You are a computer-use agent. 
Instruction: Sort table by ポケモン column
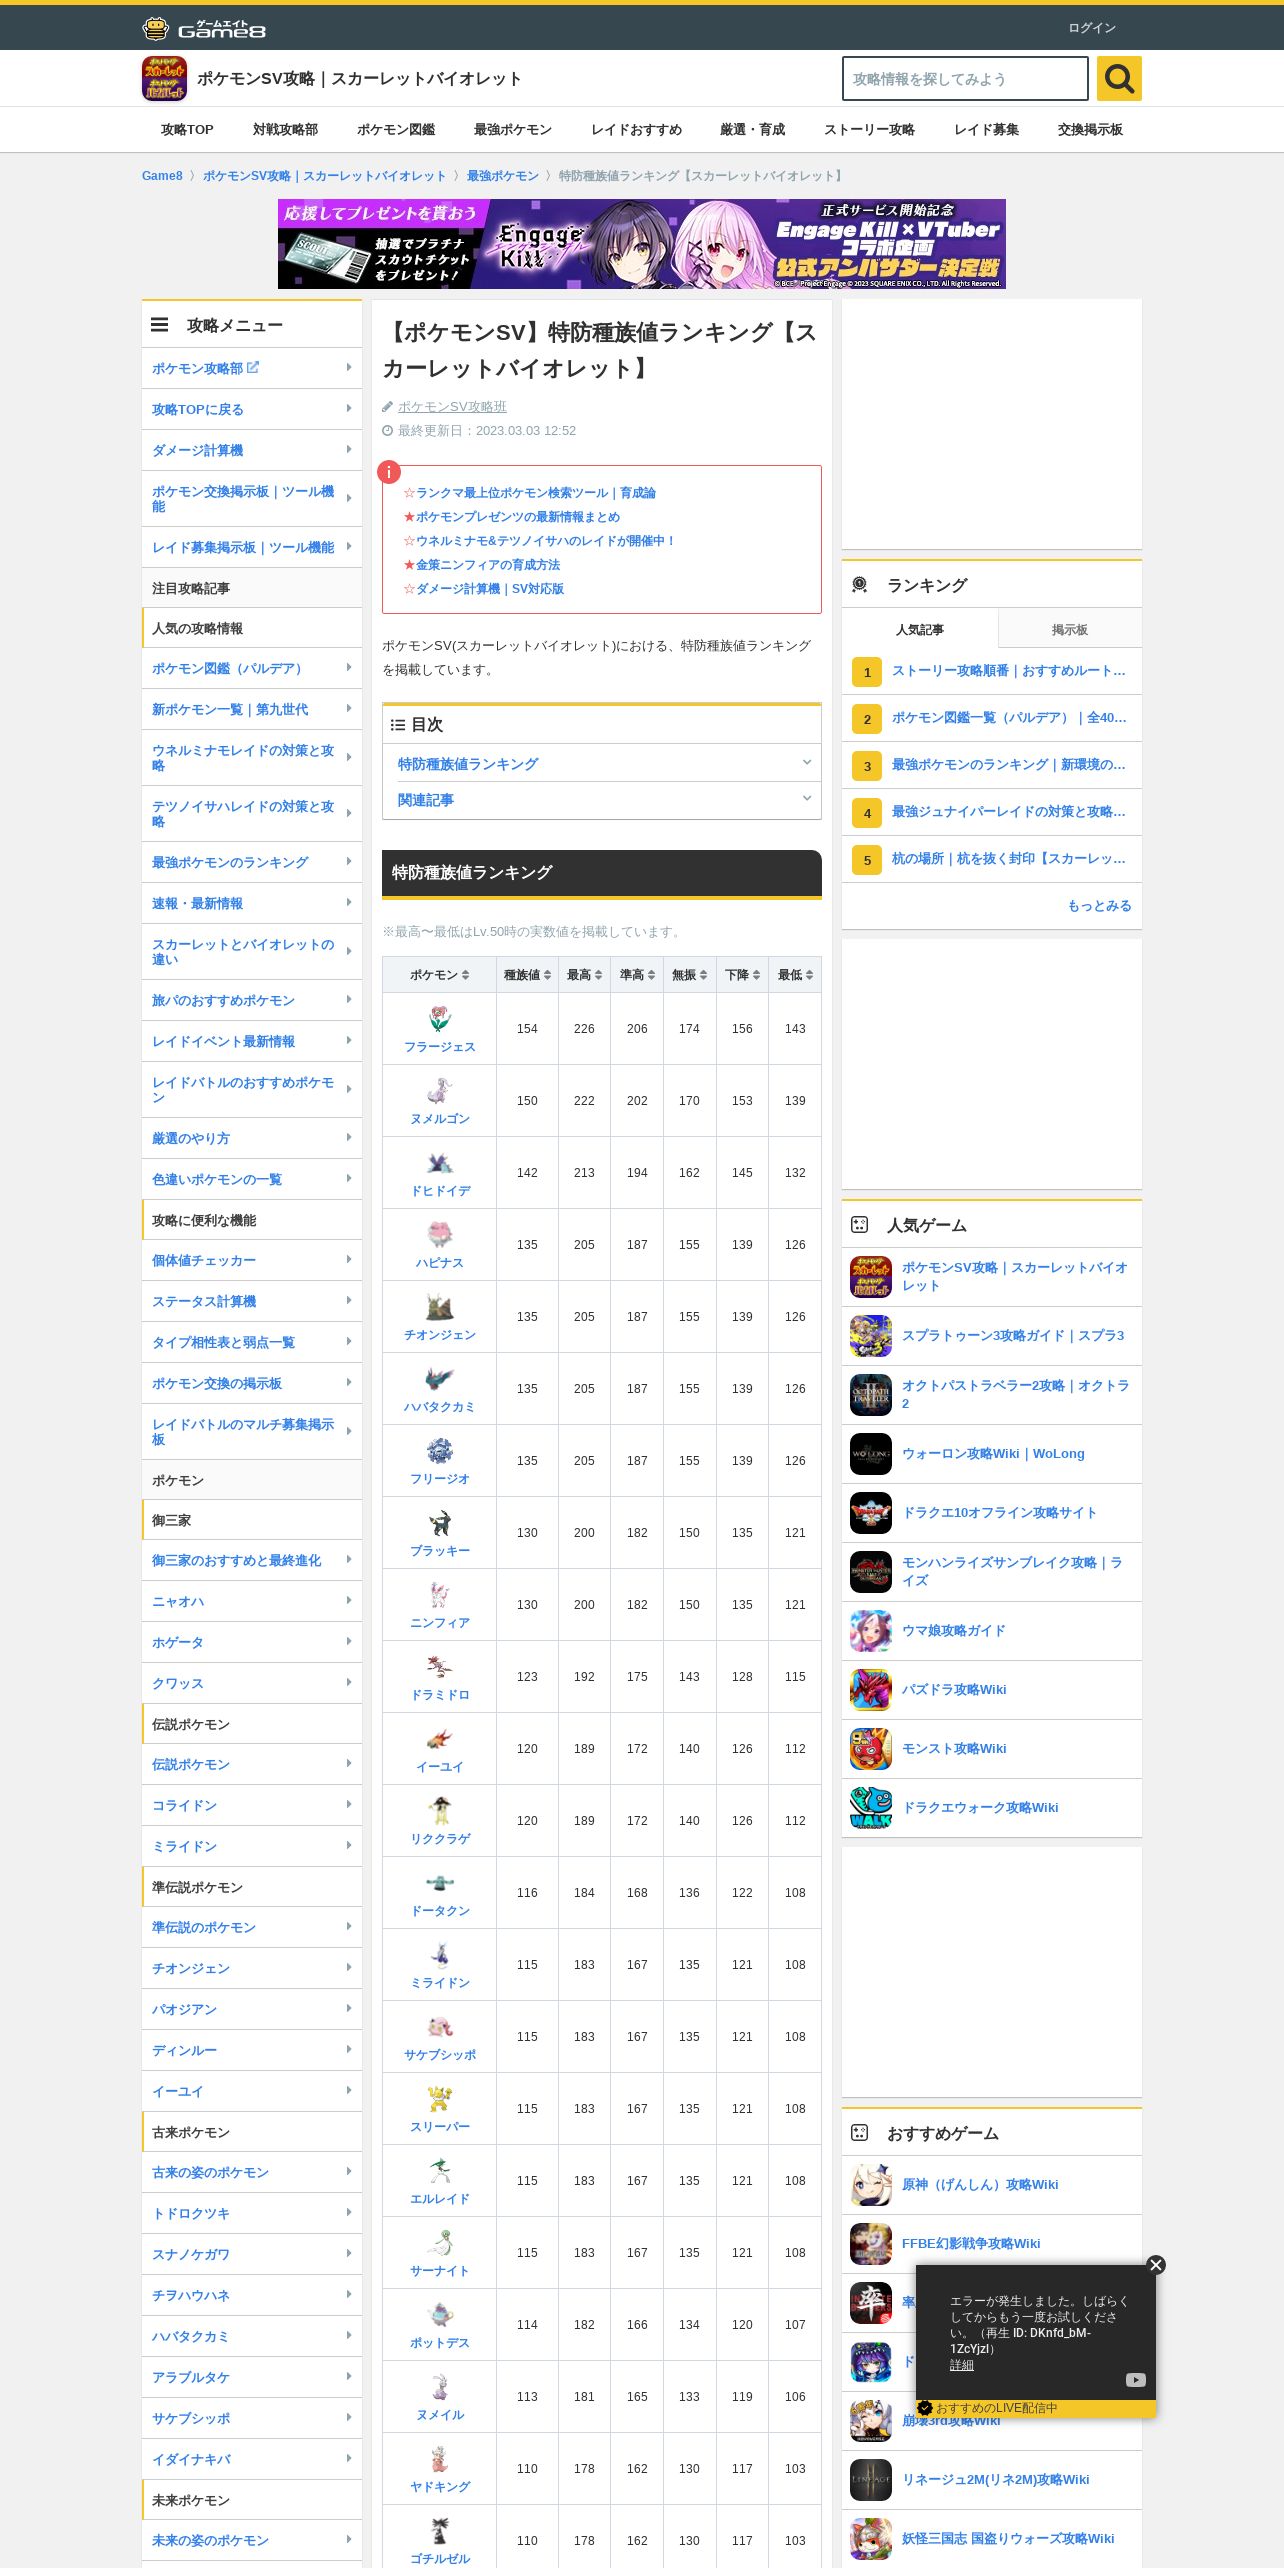440,975
